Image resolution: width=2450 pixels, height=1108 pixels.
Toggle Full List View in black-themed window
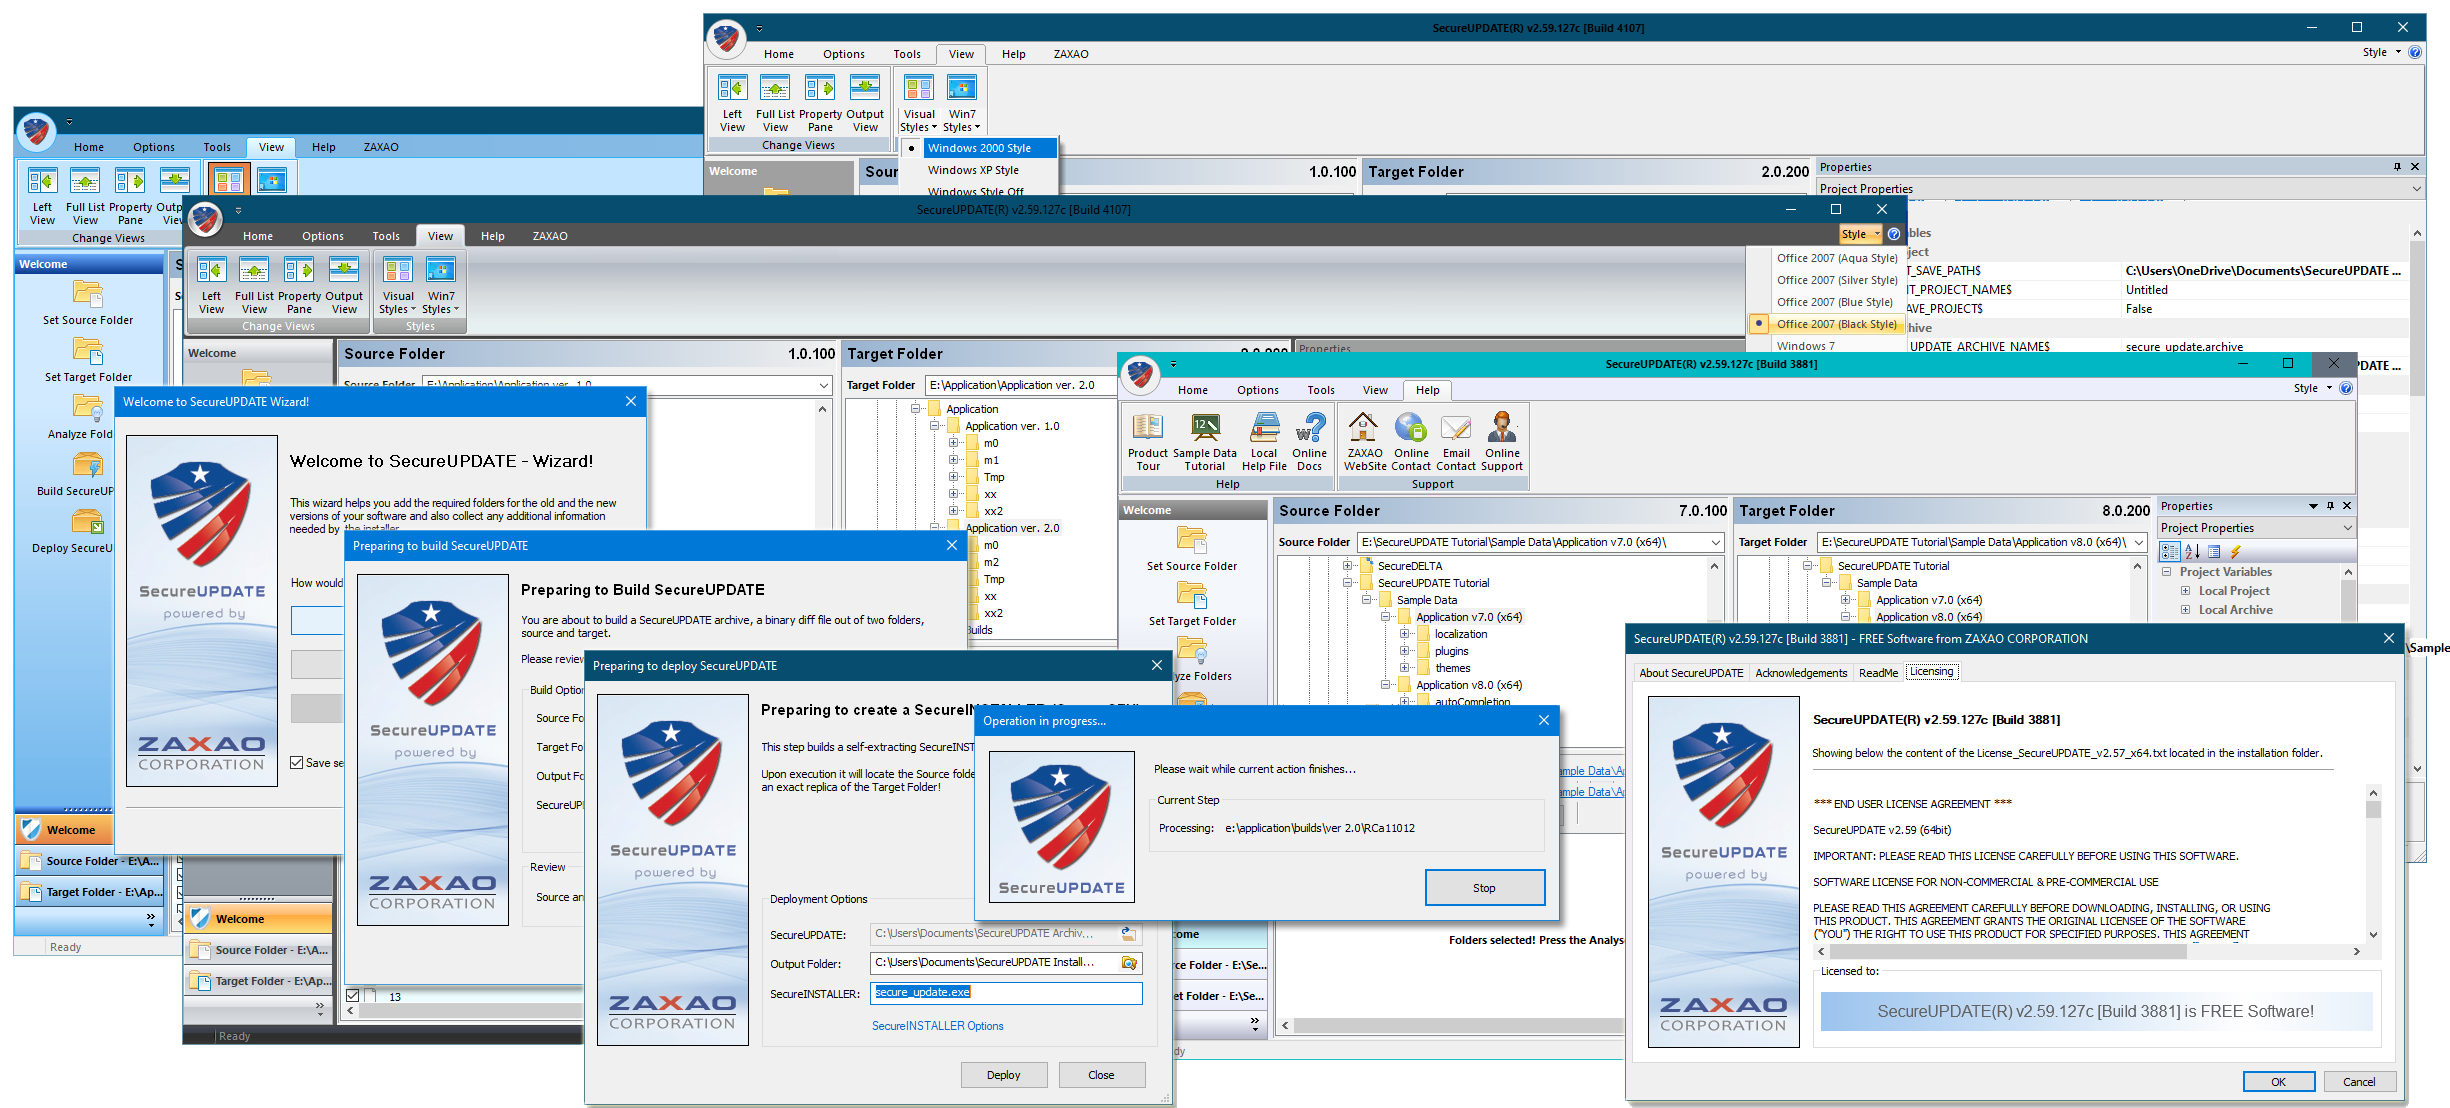[254, 285]
